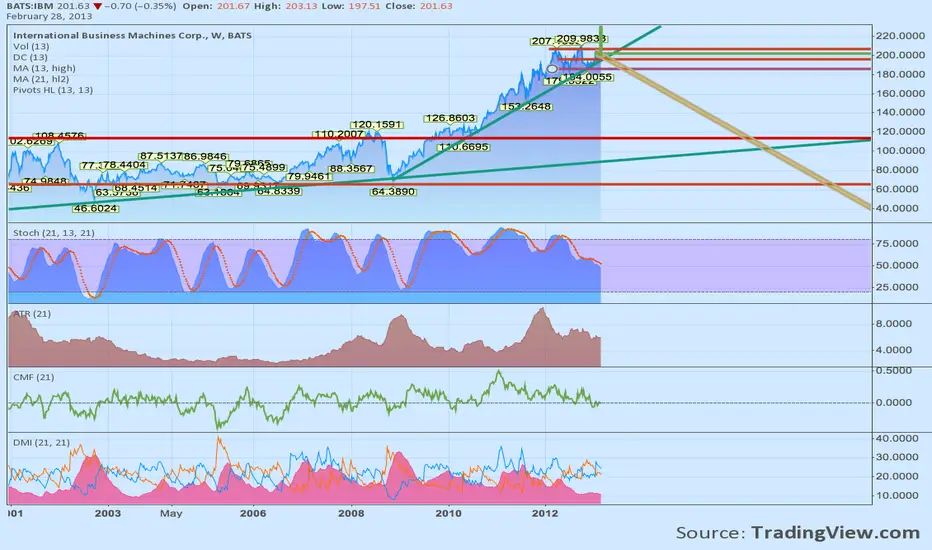
Task: Open the ATR (21) pane label
Action: tap(32, 314)
